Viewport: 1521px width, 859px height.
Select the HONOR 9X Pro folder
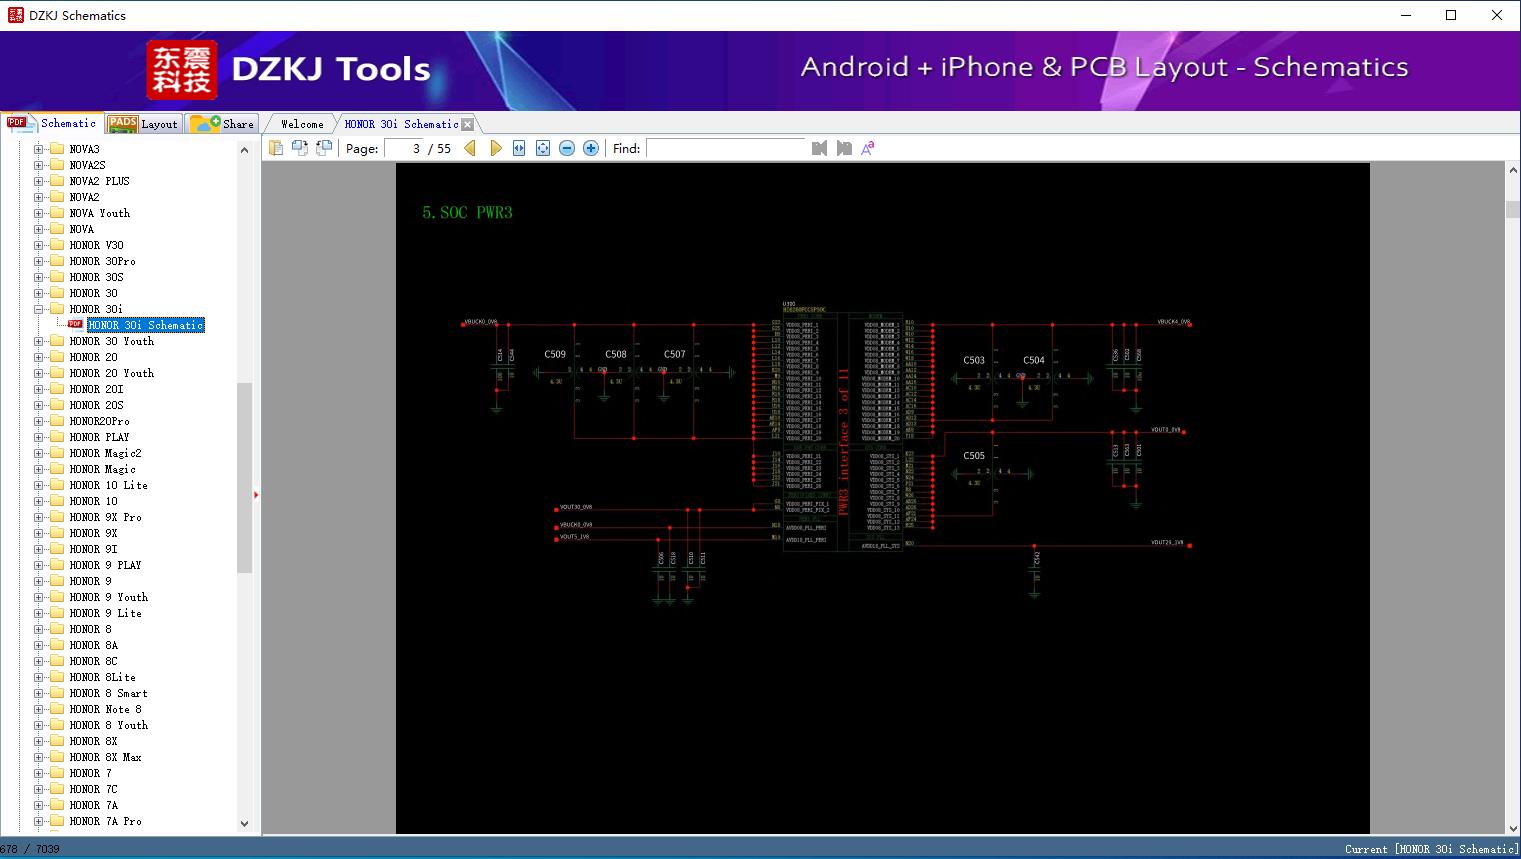click(x=105, y=517)
